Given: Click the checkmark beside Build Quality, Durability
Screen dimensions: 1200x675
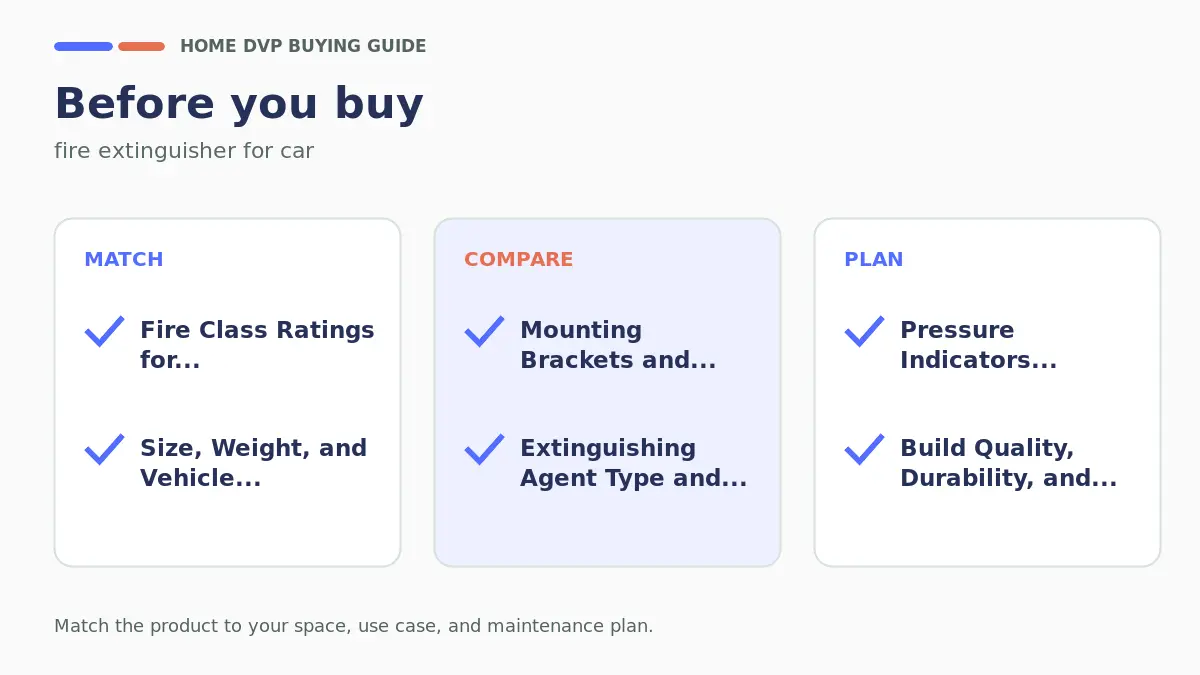Looking at the screenshot, I should click(x=864, y=449).
